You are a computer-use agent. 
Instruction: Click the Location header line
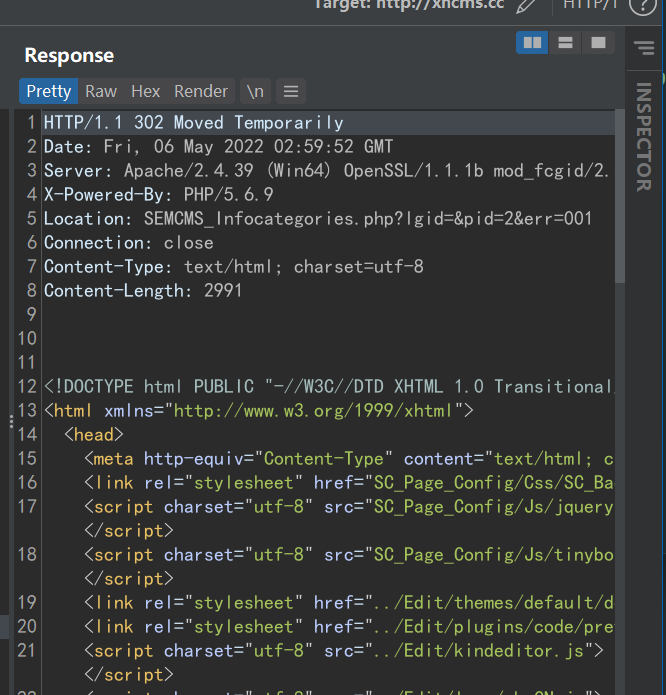point(318,219)
